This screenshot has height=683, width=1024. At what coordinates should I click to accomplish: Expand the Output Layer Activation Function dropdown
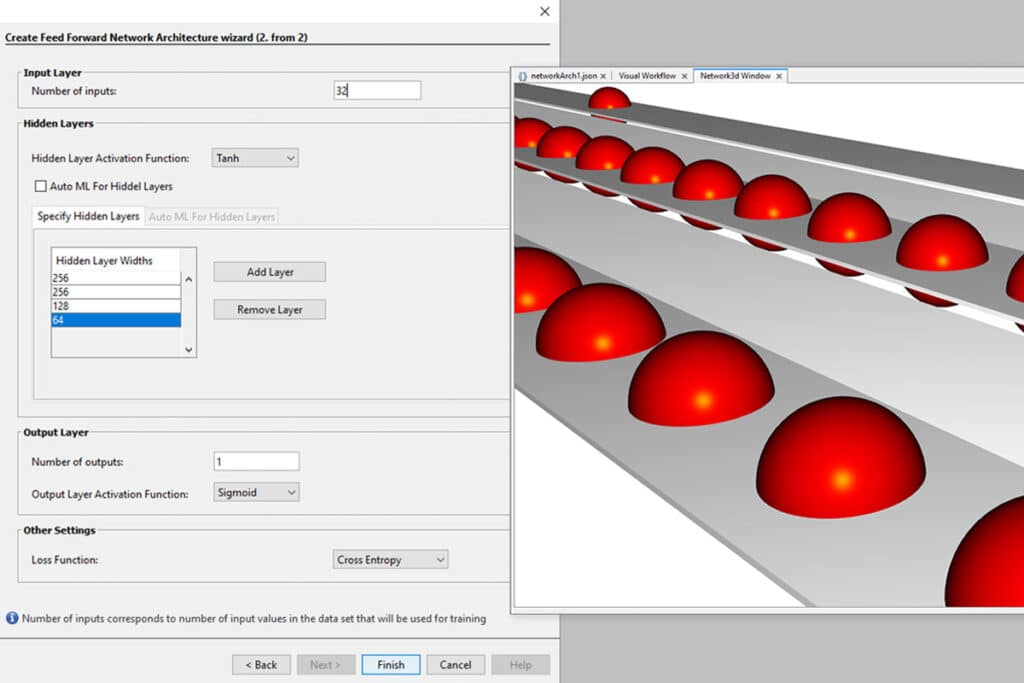[257, 492]
